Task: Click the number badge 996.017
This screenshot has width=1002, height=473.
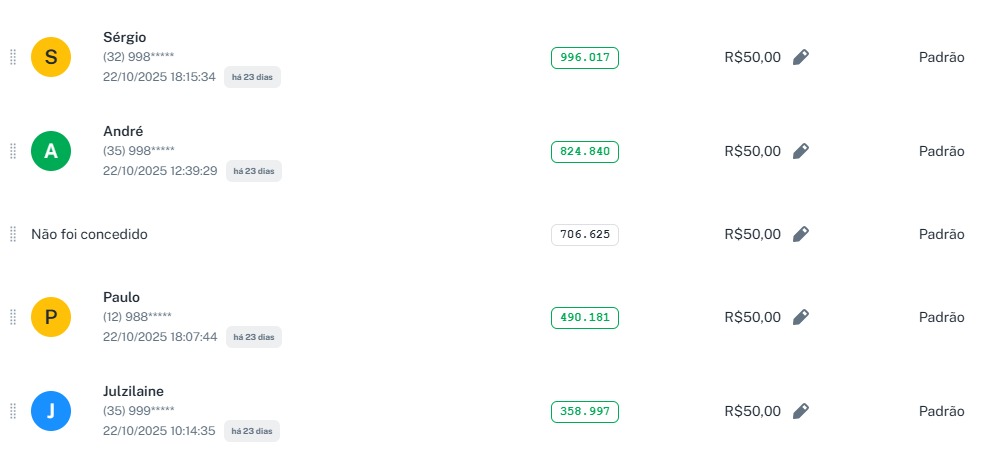Action: [x=585, y=57]
